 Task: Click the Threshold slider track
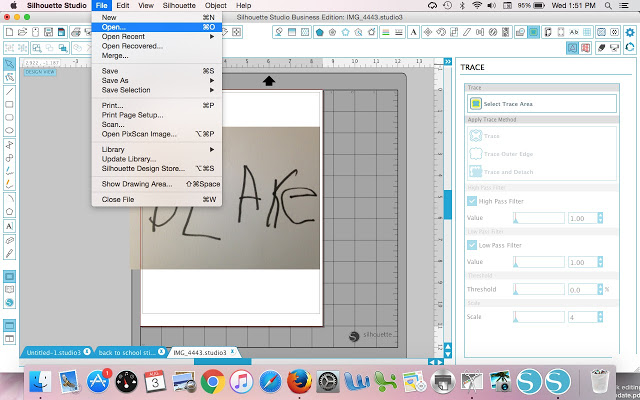pos(539,289)
